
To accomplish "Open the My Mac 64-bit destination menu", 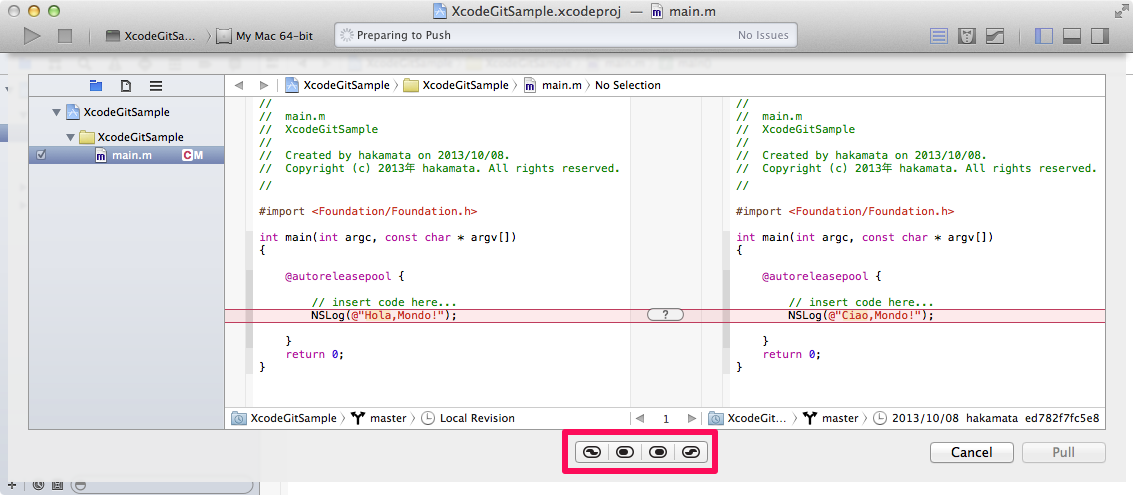I will 274,36.
